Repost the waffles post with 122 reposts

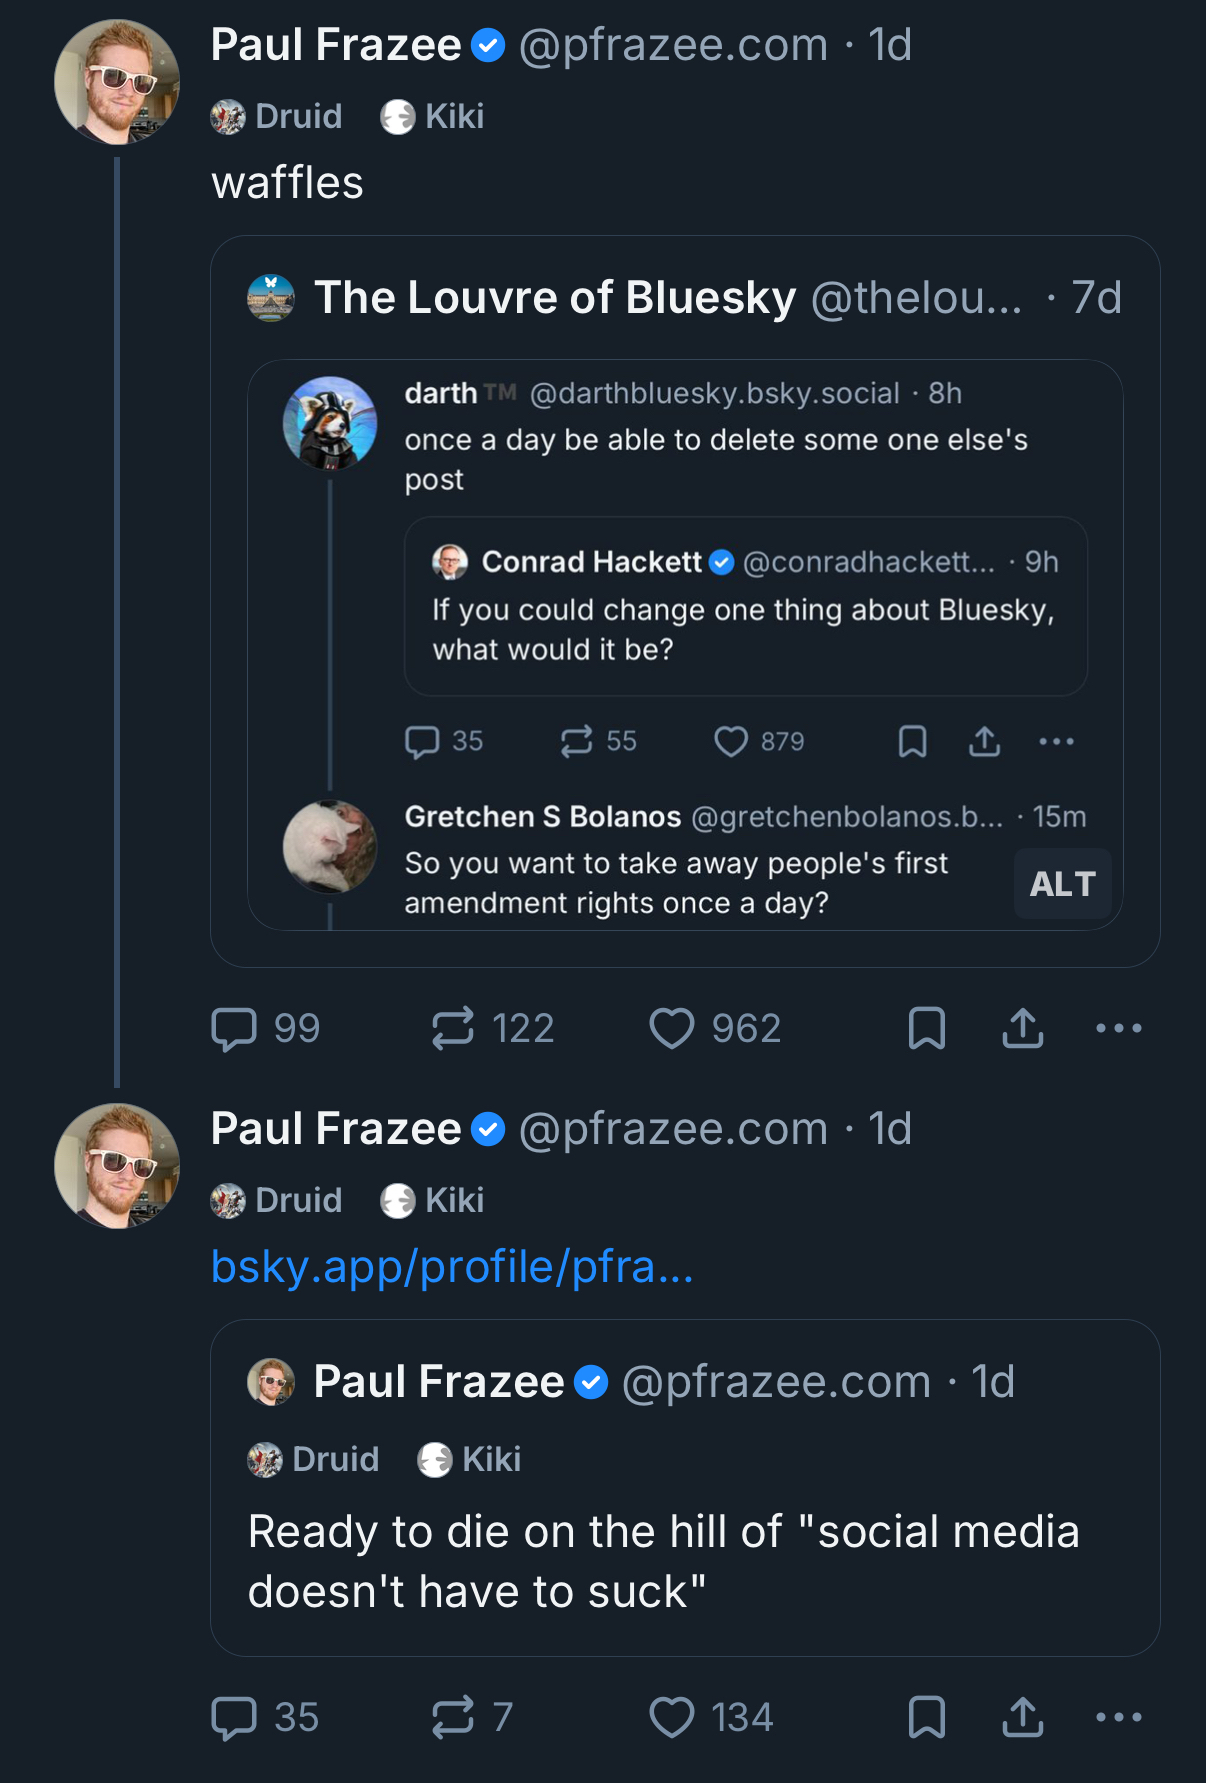pyautogui.click(x=453, y=1029)
